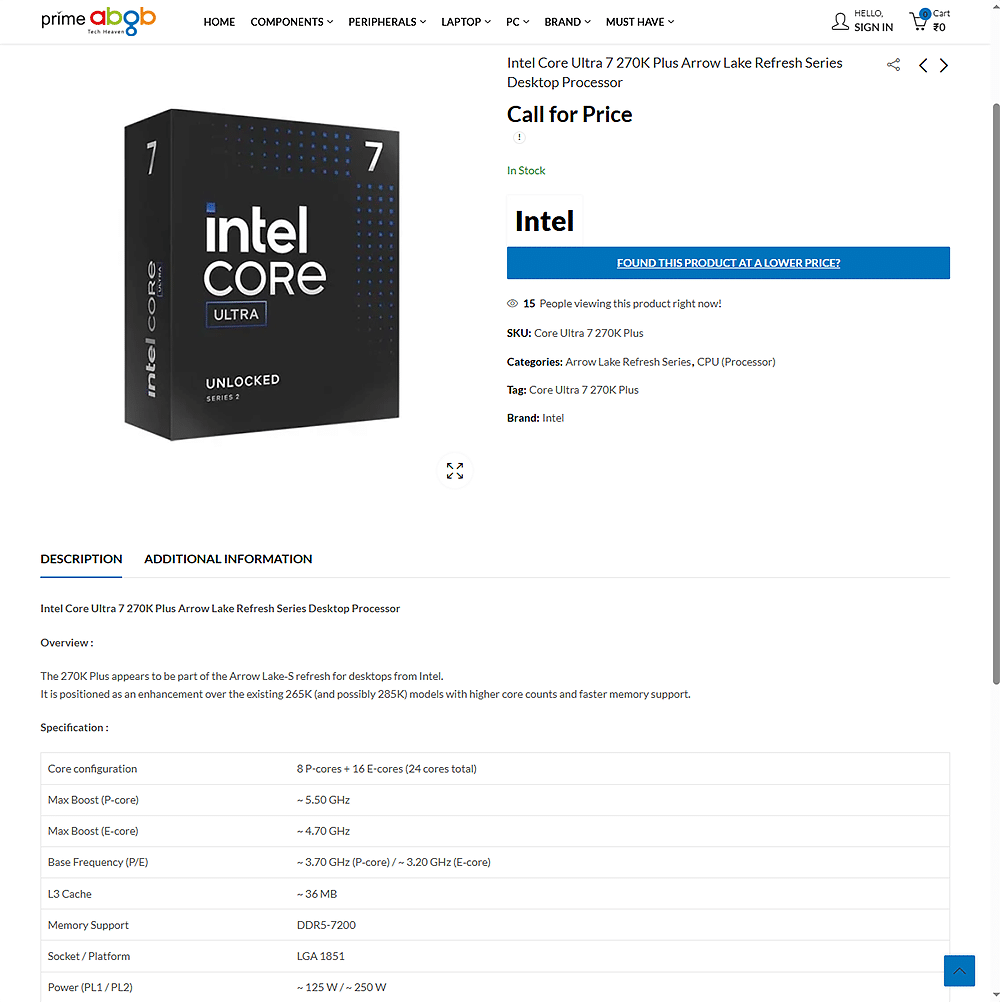Switch to the ADDITIONAL INFORMATION tab
The width and height of the screenshot is (1000, 1002).
(228, 559)
